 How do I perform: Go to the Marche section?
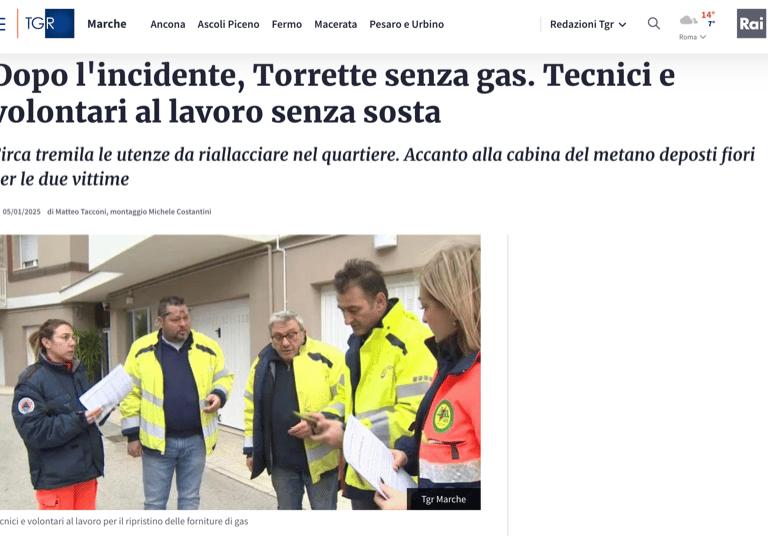pyautogui.click(x=107, y=24)
